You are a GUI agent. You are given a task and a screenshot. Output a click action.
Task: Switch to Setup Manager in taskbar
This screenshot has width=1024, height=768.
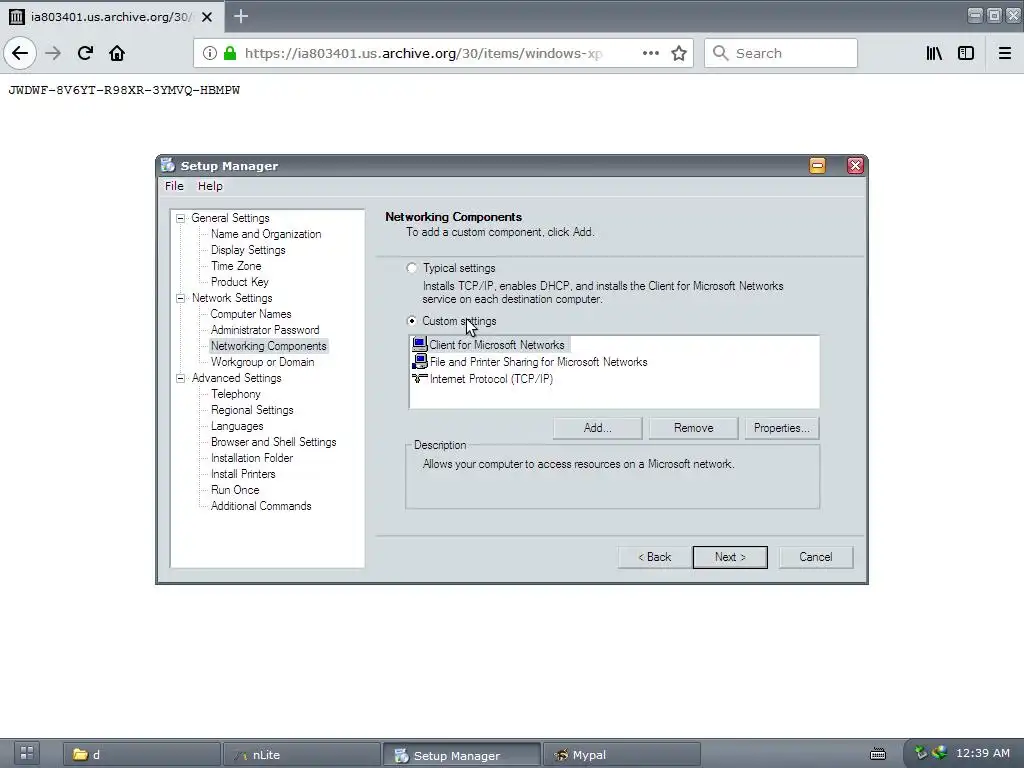(462, 755)
